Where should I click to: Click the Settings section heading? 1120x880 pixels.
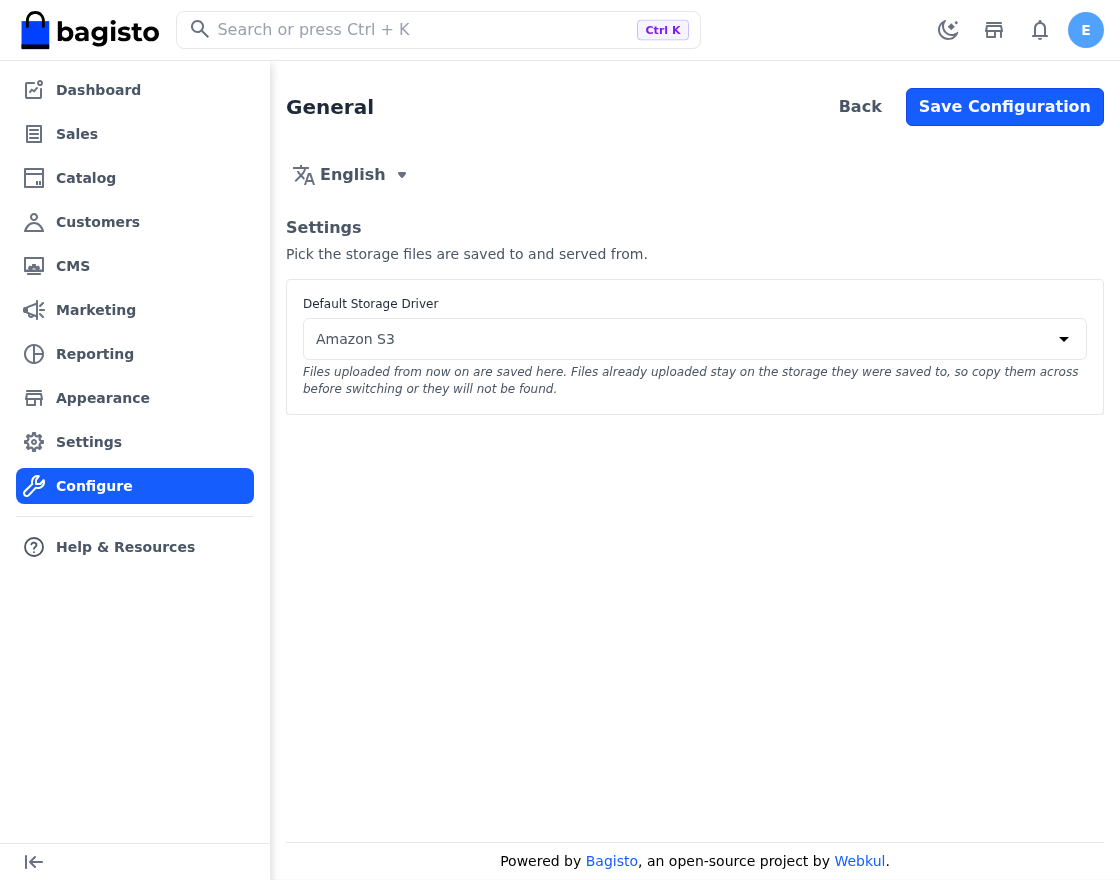click(324, 227)
